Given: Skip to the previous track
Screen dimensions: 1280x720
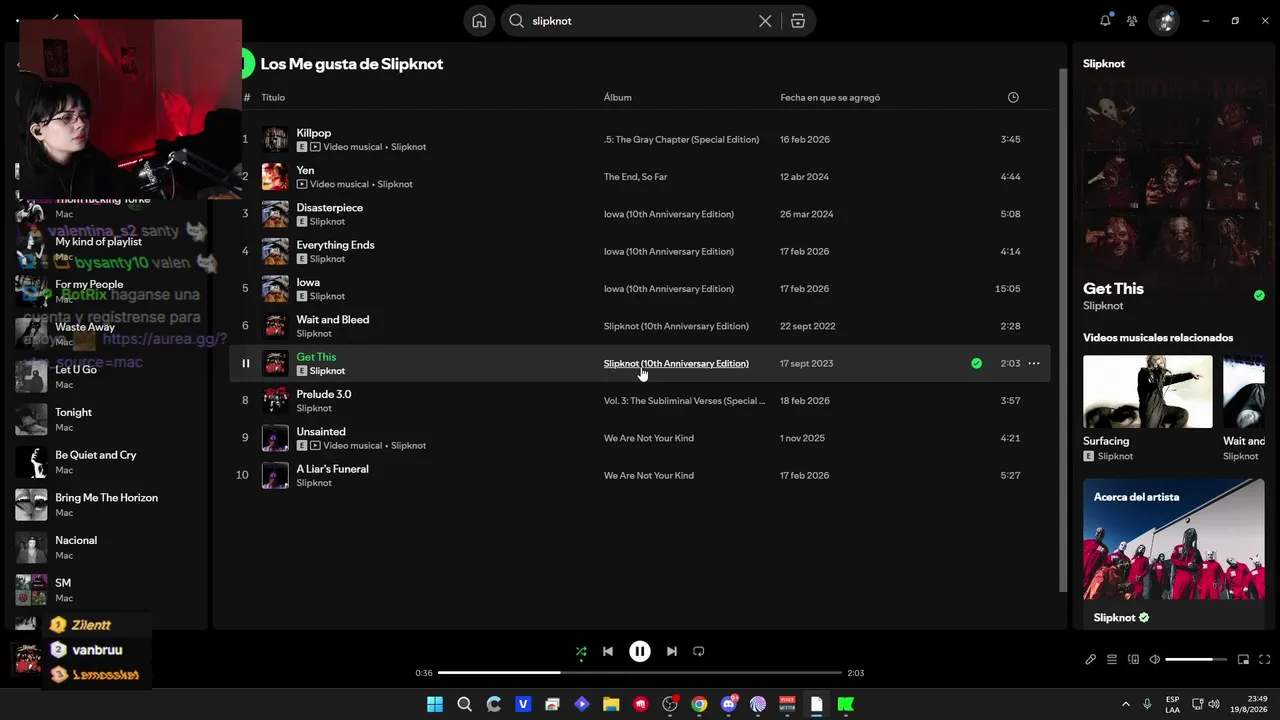Looking at the screenshot, I should pos(608,651).
